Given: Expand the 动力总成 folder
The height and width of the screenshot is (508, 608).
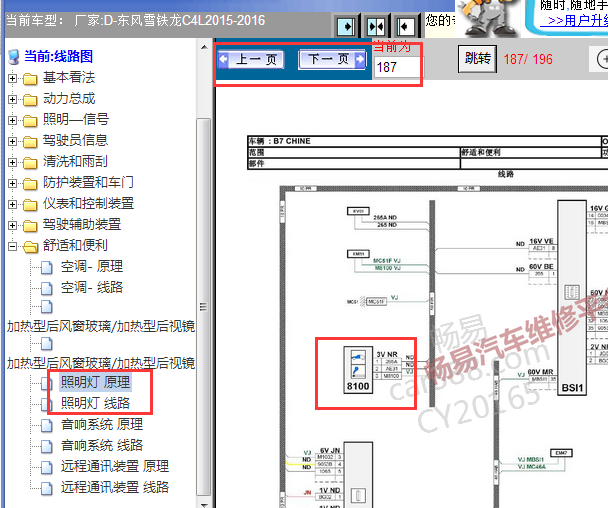Looking at the screenshot, I should [12, 99].
